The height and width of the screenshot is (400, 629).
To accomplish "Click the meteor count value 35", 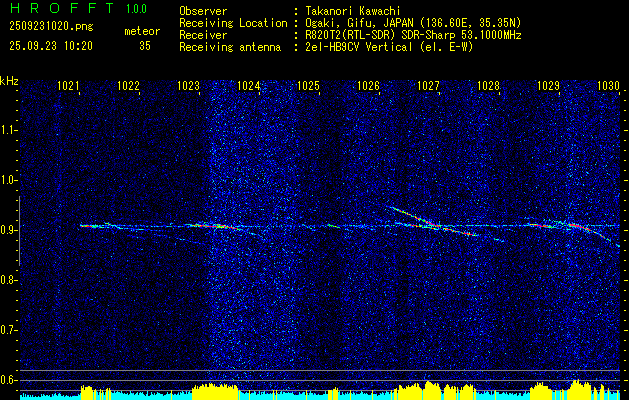I will [x=145, y=46].
